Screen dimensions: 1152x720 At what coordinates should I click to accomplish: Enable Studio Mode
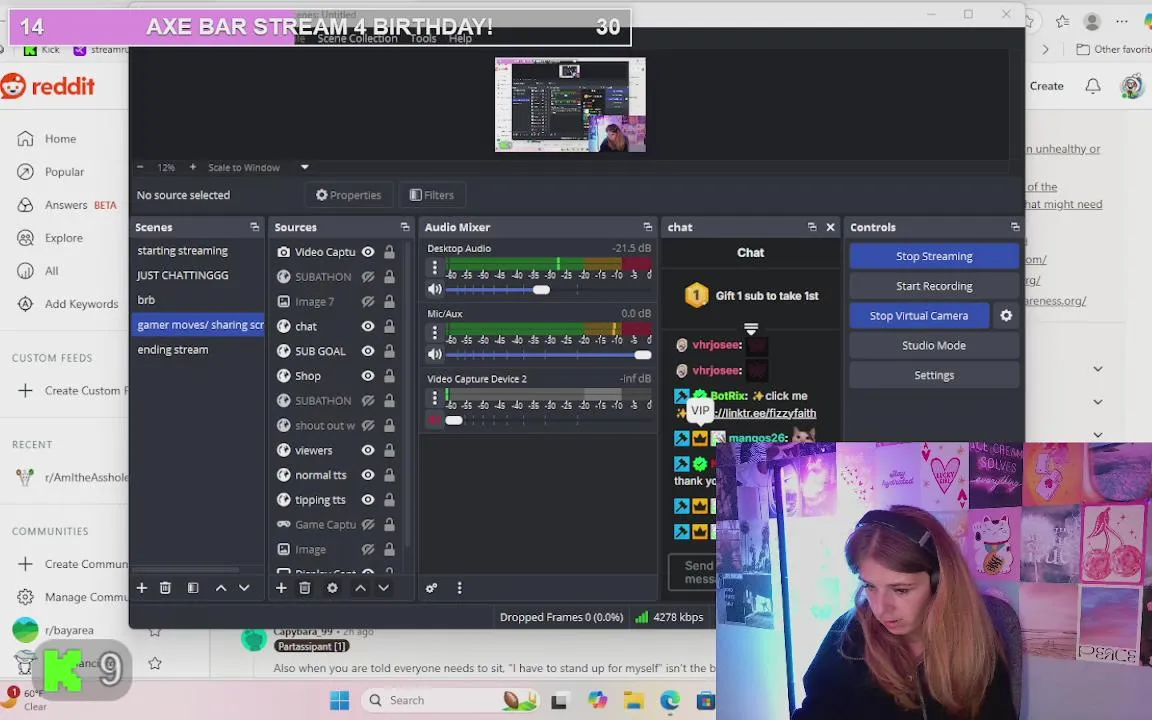[x=934, y=345]
